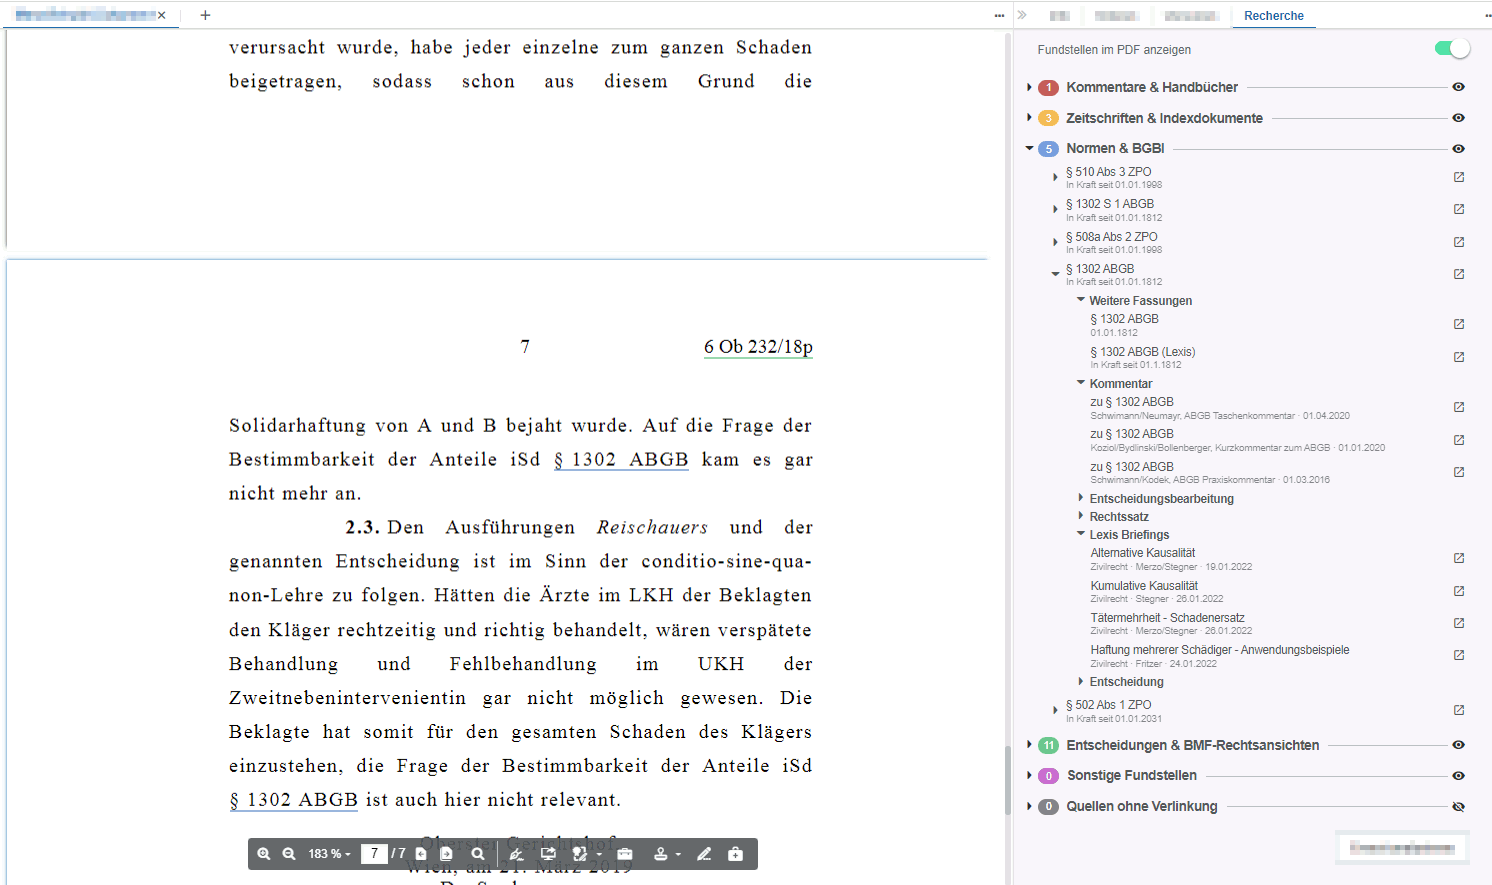Open Alternative Kausalität Lexis briefing
This screenshot has height=885, width=1492.
pos(1143,553)
